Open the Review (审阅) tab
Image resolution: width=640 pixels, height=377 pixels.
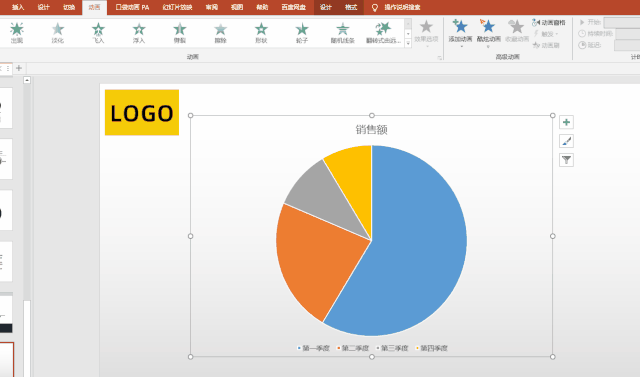coord(211,7)
